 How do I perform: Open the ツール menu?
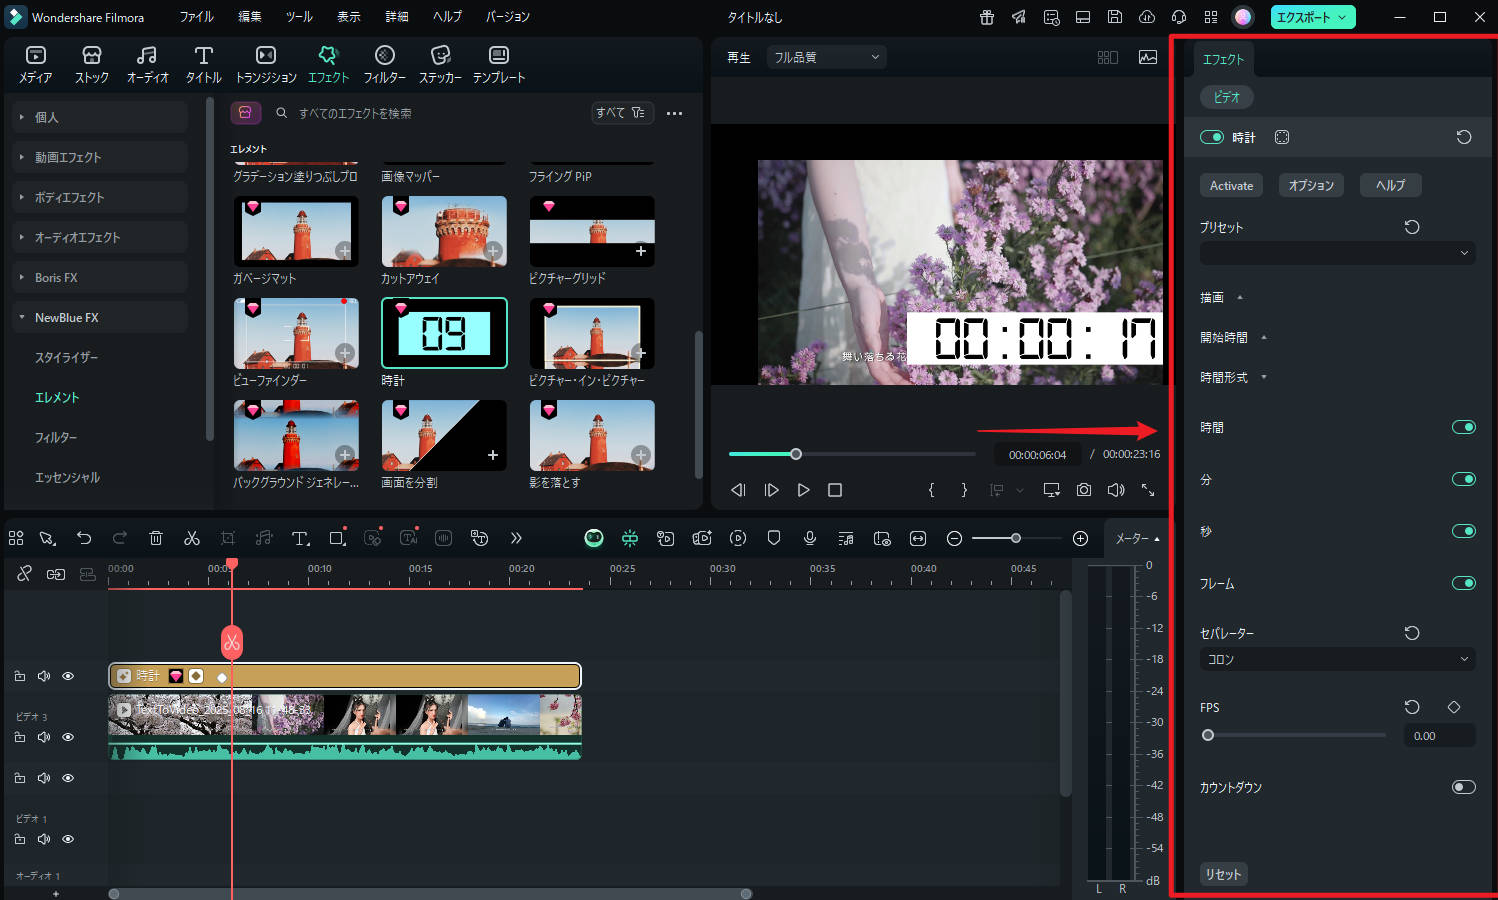click(299, 17)
